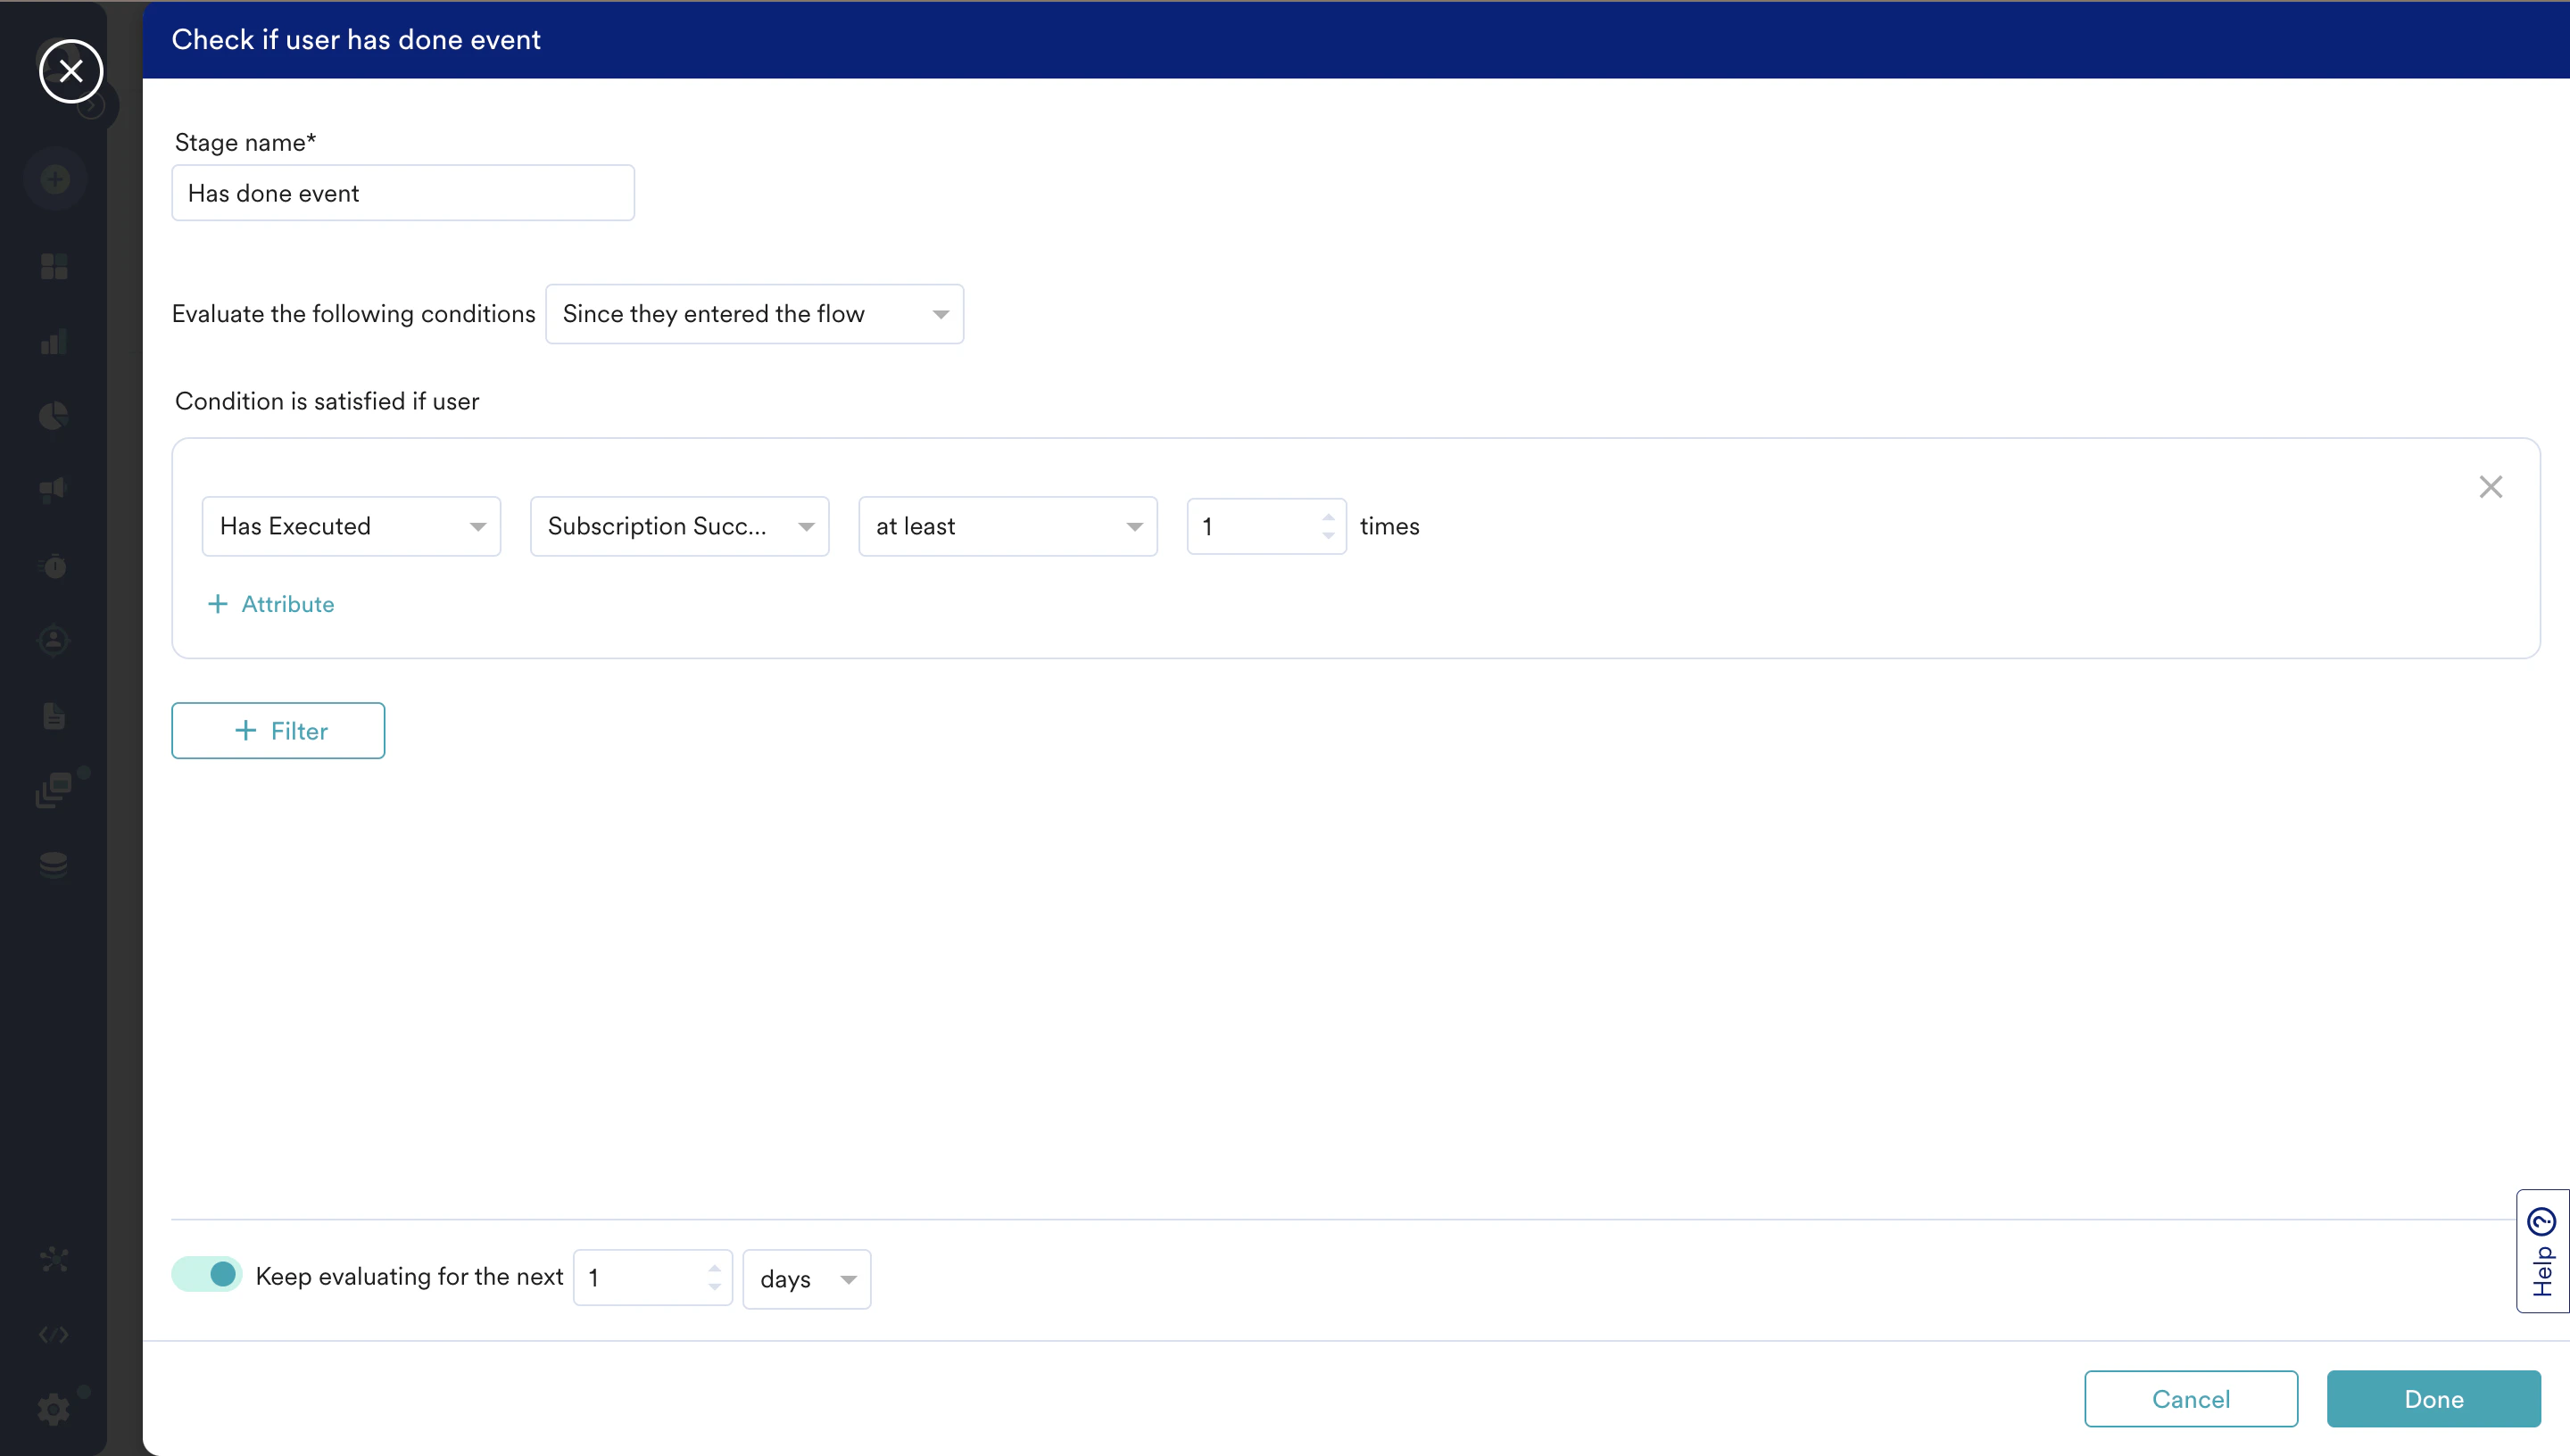Viewport: 2570px width, 1456px height.
Task: Open the pie chart segments sidebar icon
Action: point(54,415)
